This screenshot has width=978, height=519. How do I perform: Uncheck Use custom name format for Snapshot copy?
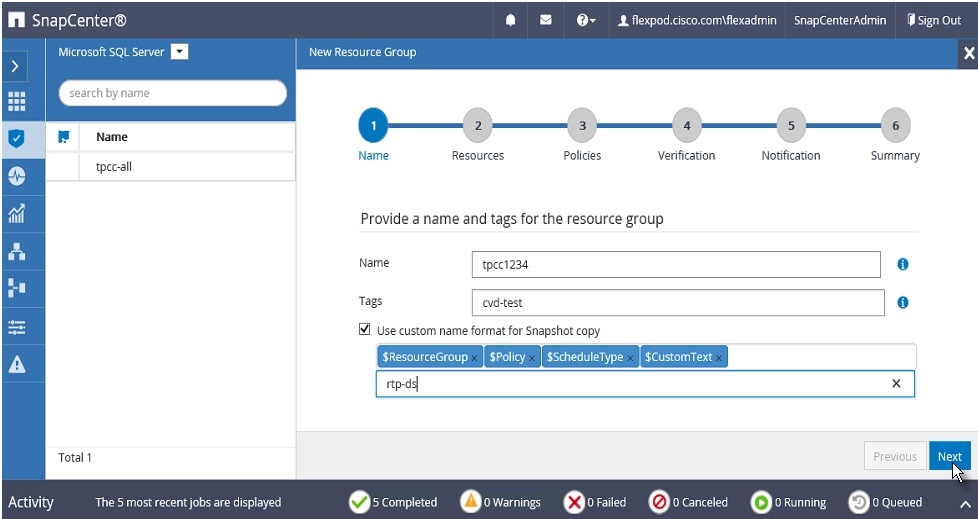click(x=365, y=329)
